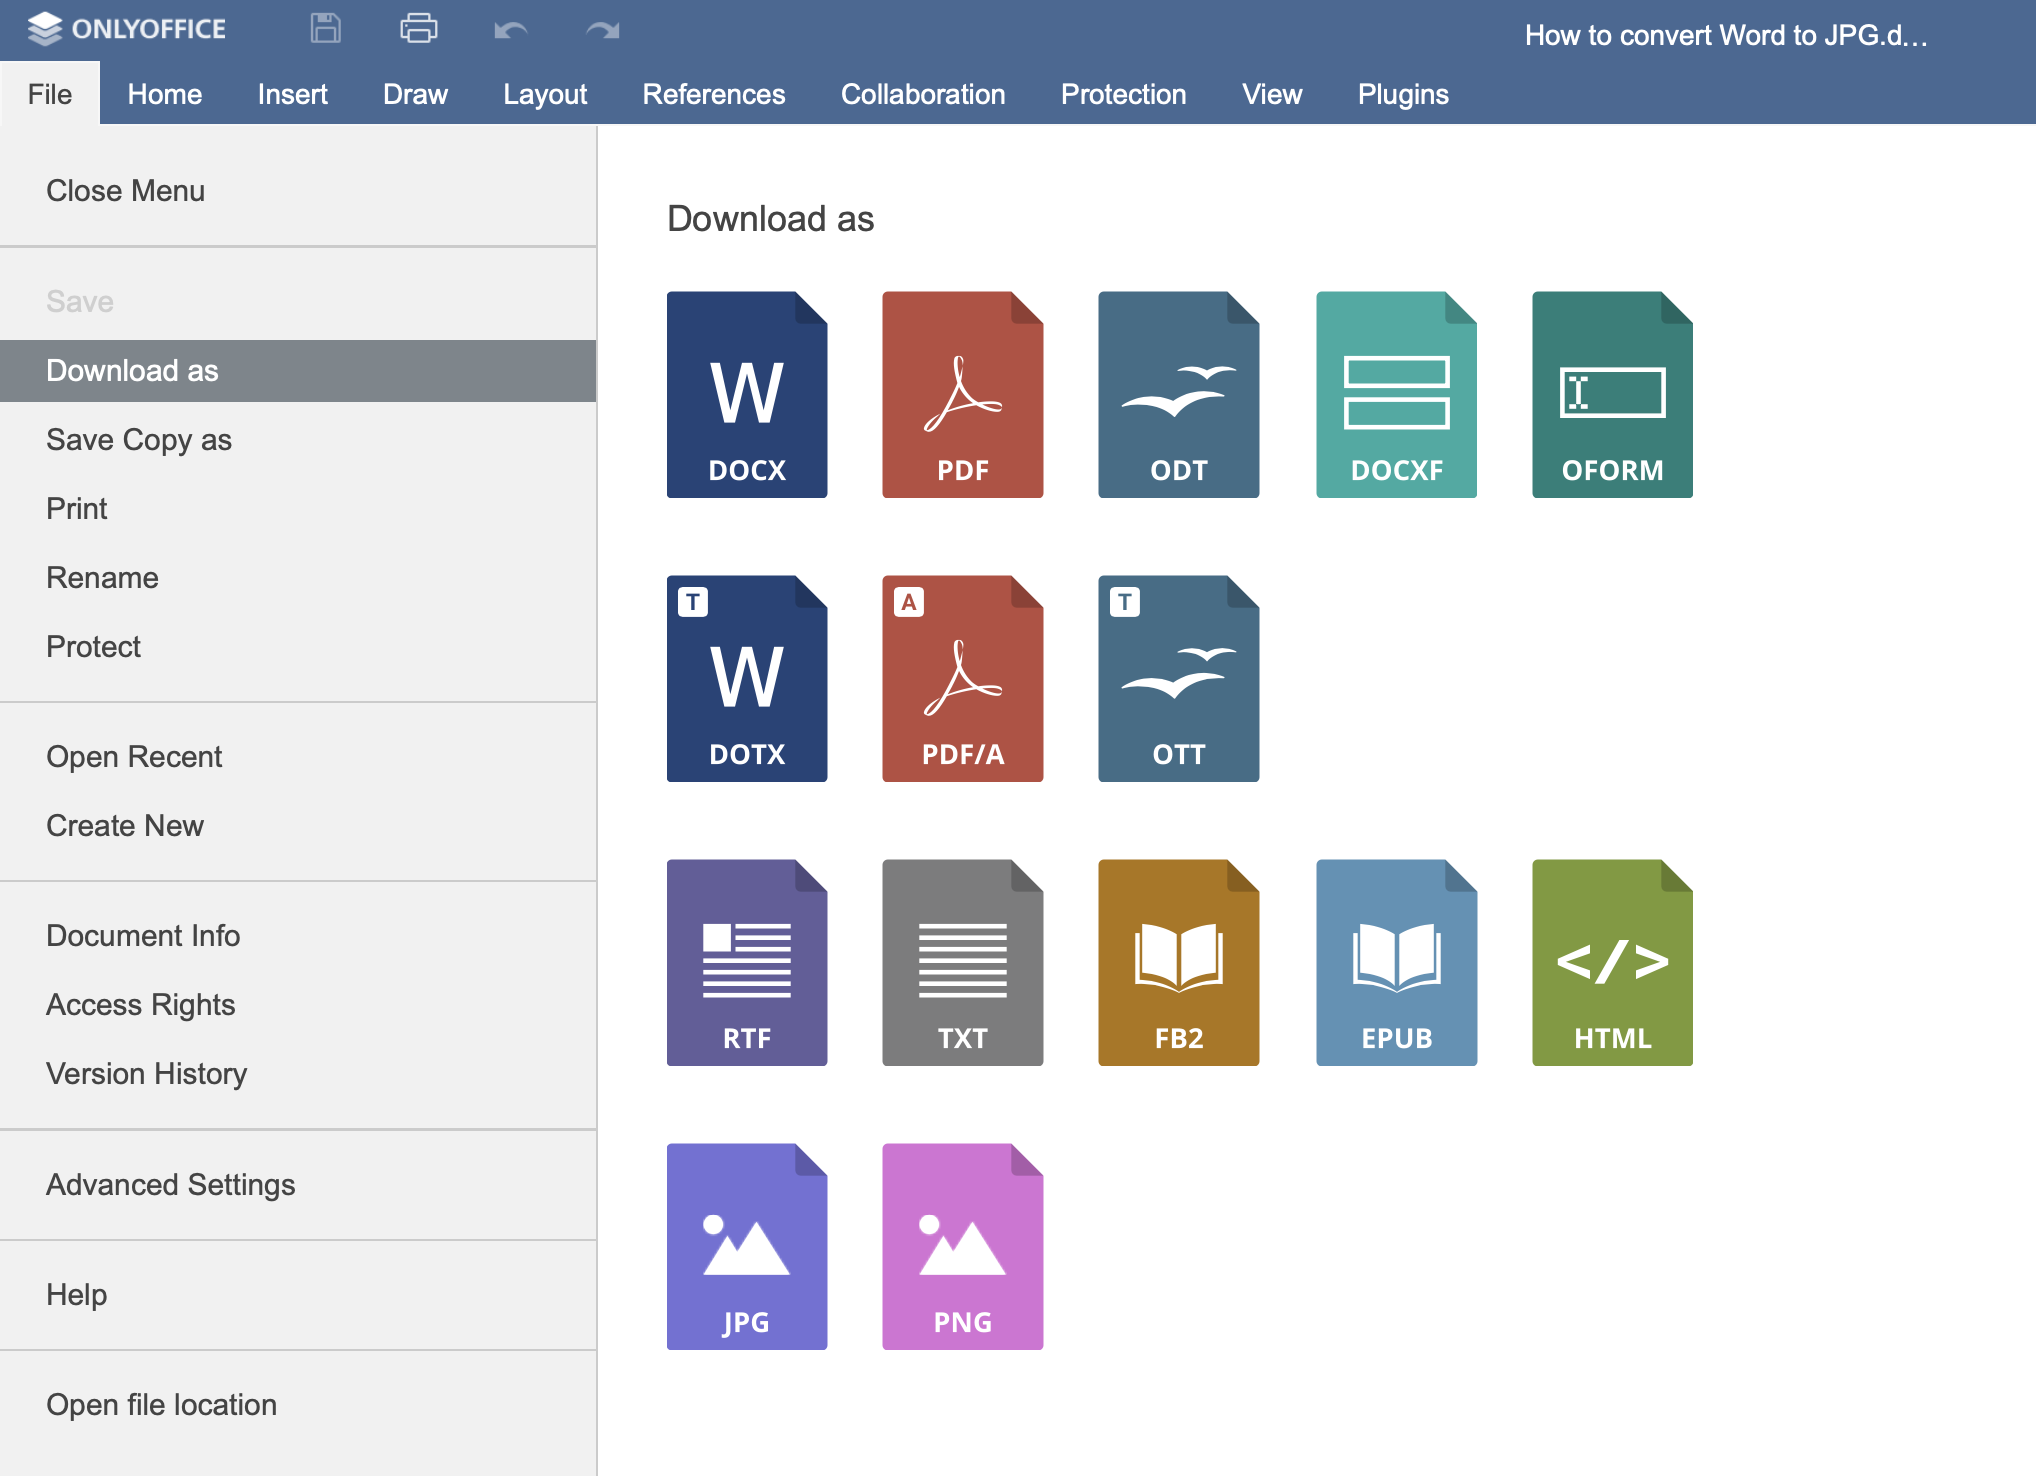2036x1476 pixels.
Task: Click the Download as menu item
Action: coord(299,371)
